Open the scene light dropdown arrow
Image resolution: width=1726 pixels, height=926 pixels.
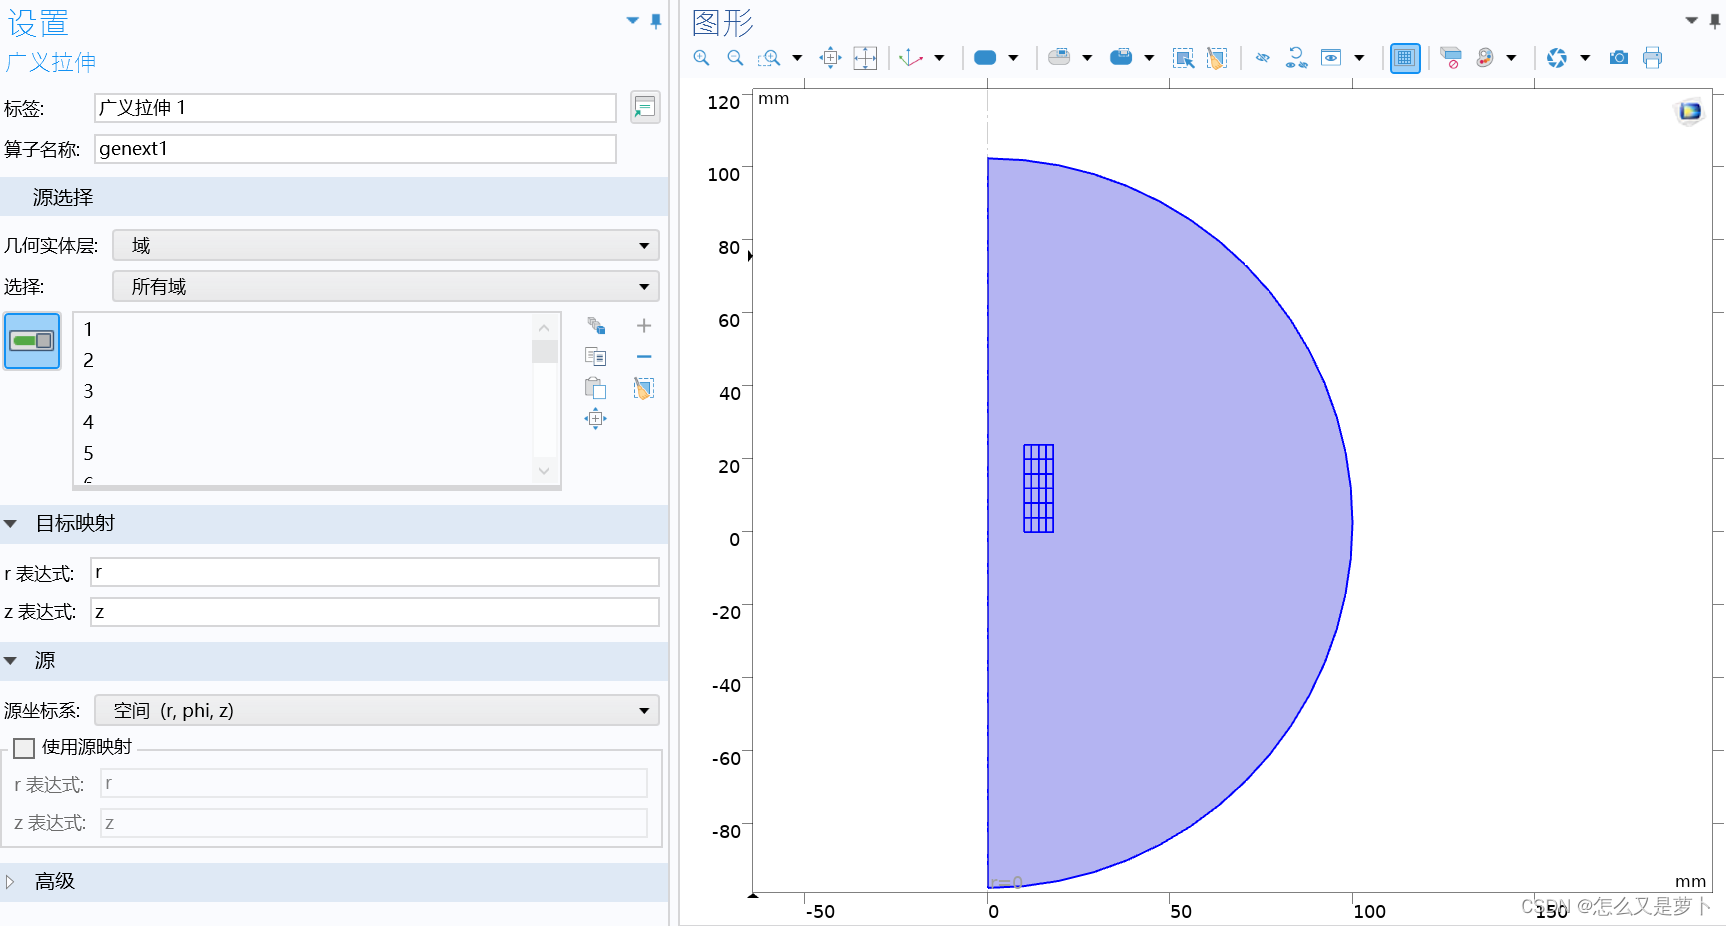coord(1585,58)
